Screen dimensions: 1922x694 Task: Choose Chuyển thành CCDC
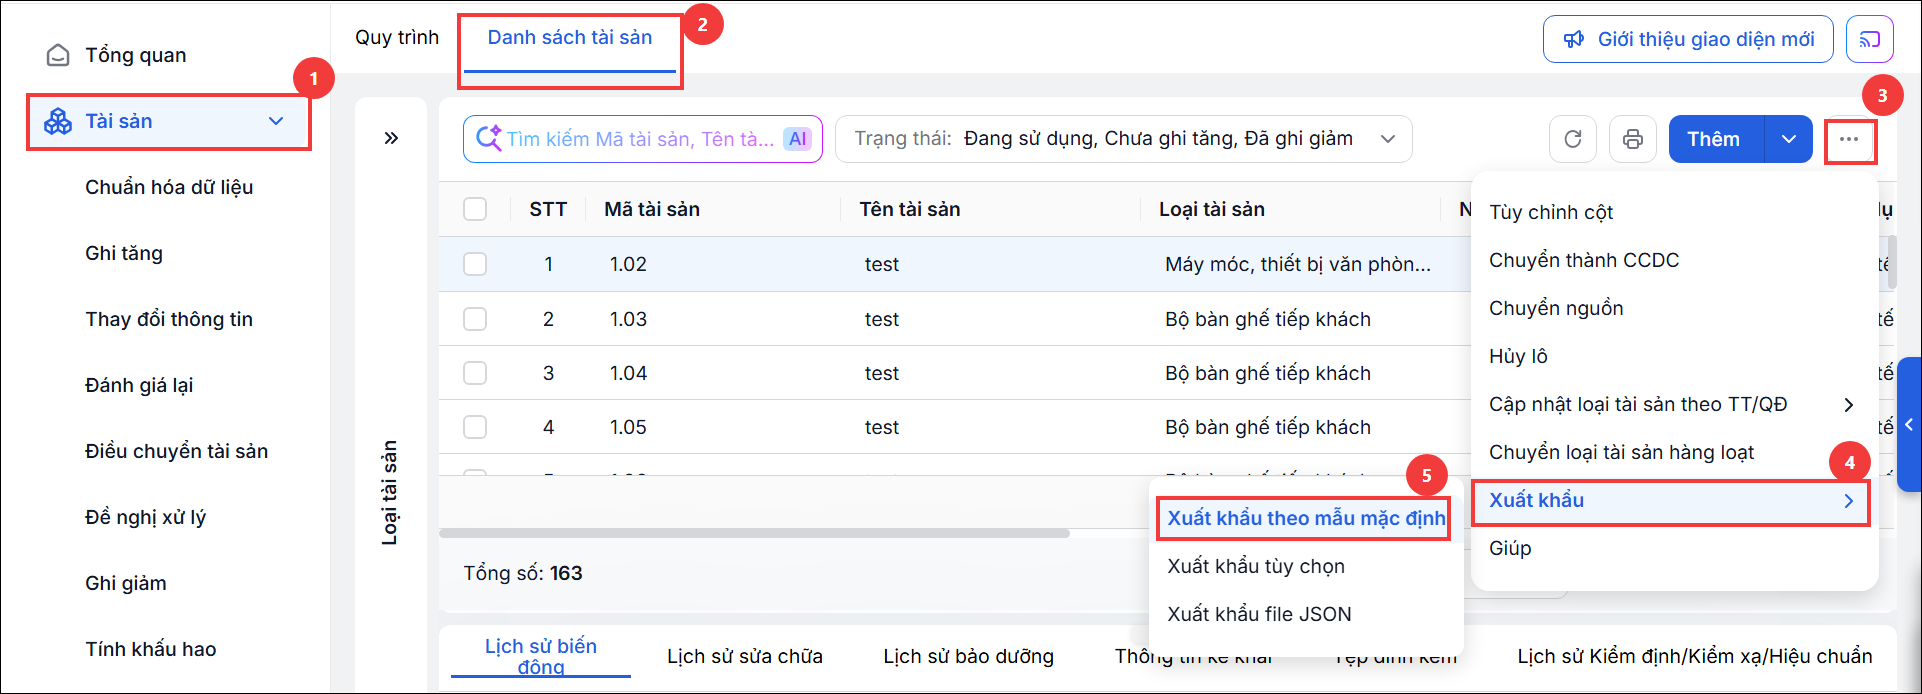[x=1674, y=260]
